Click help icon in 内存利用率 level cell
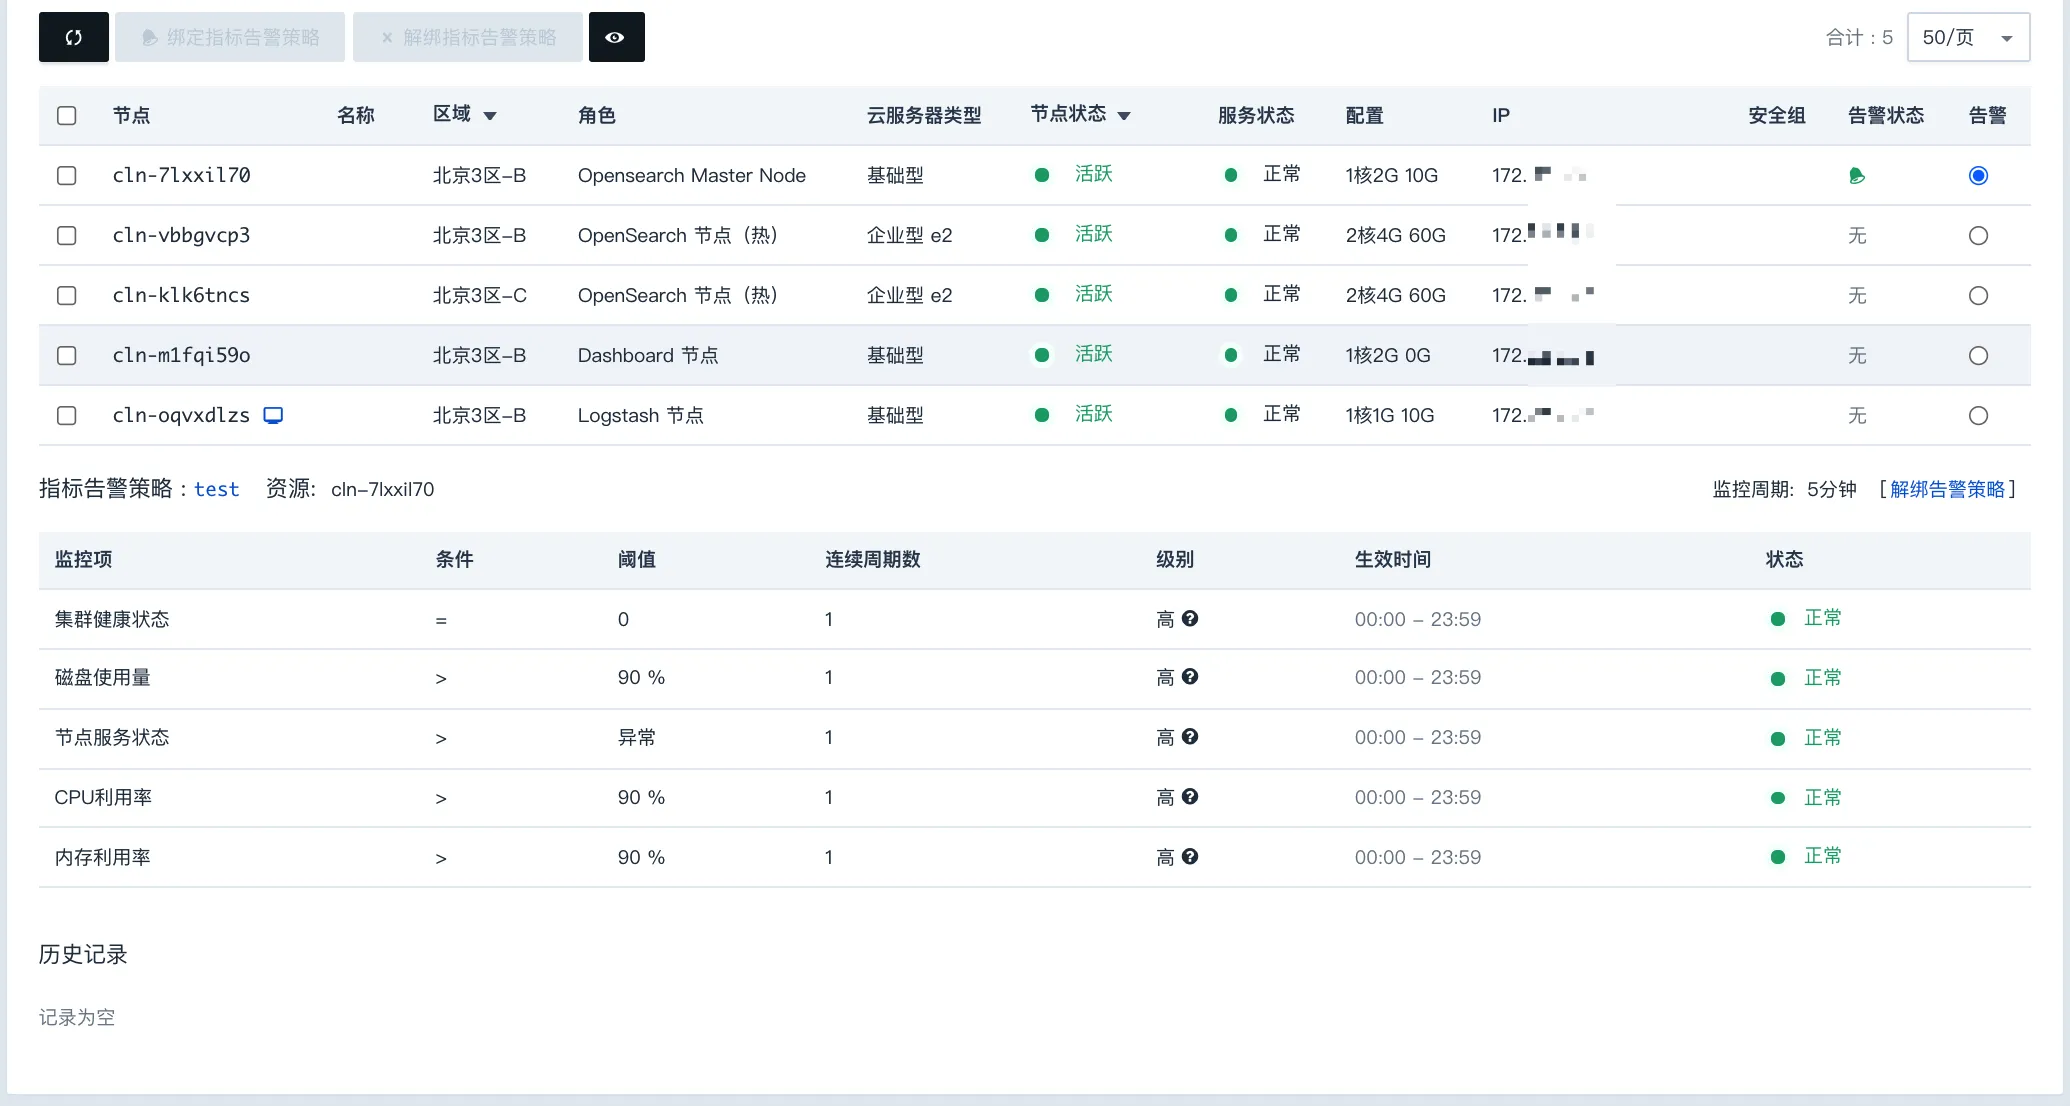This screenshot has height=1106, width=2070. pyautogui.click(x=1190, y=856)
